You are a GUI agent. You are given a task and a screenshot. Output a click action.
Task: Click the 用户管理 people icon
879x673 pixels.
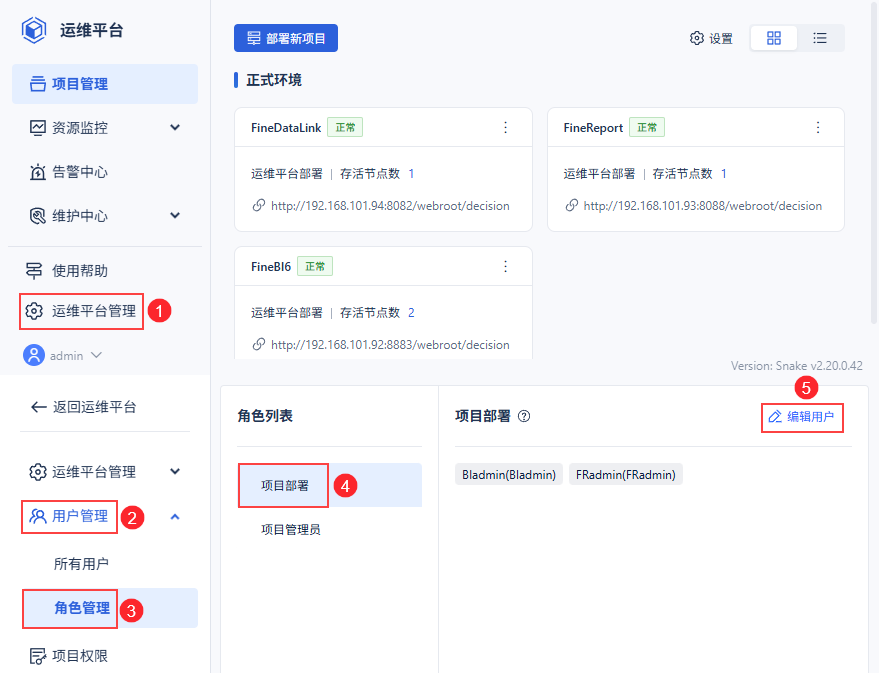(x=38, y=516)
